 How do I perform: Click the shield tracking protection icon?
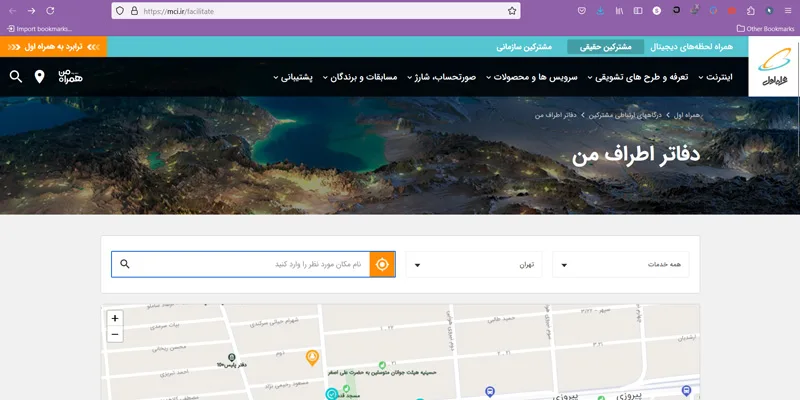tap(120, 11)
